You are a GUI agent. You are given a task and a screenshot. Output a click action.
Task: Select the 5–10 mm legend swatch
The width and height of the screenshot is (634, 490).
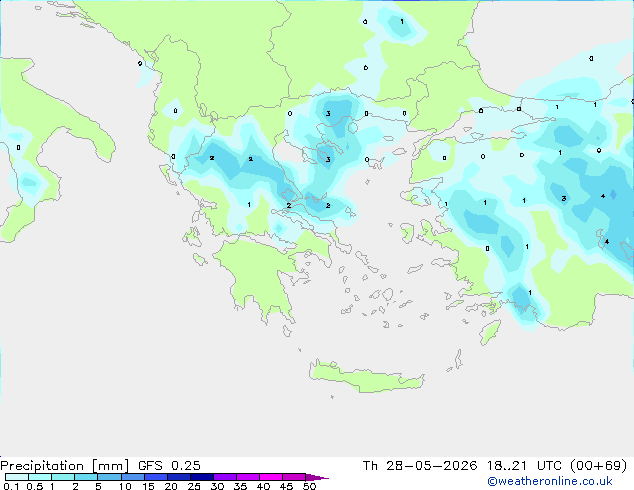[109, 477]
